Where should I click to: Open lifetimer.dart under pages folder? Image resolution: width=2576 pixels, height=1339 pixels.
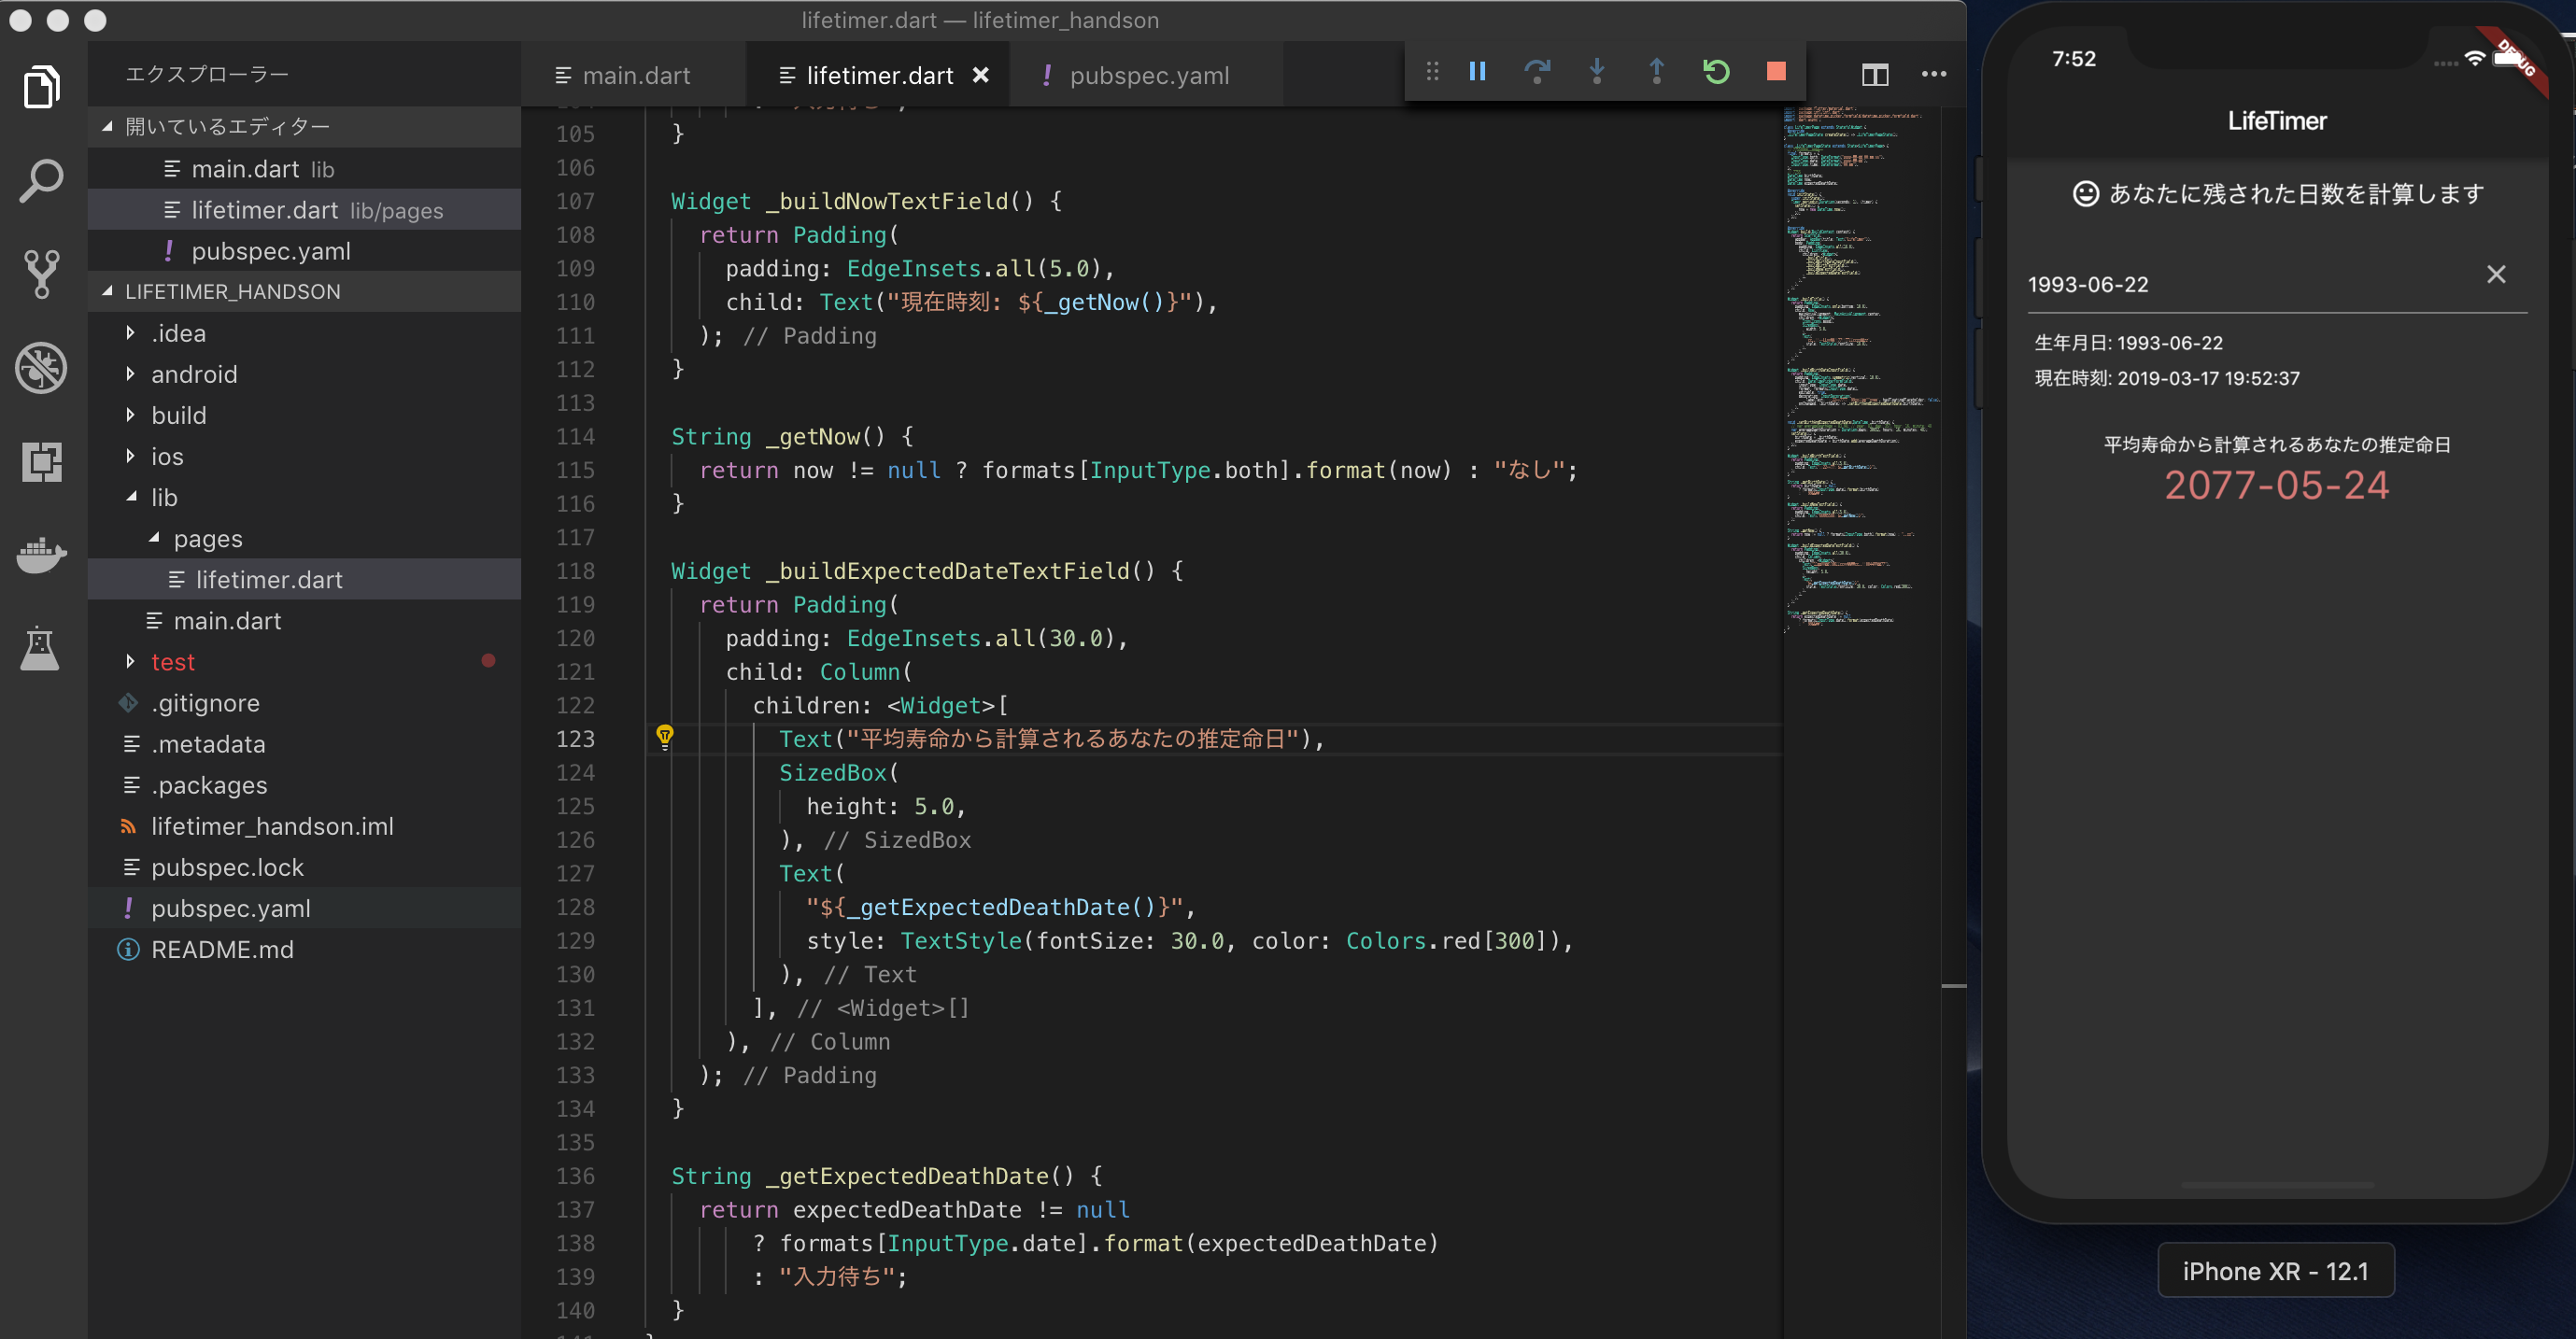(x=305, y=579)
